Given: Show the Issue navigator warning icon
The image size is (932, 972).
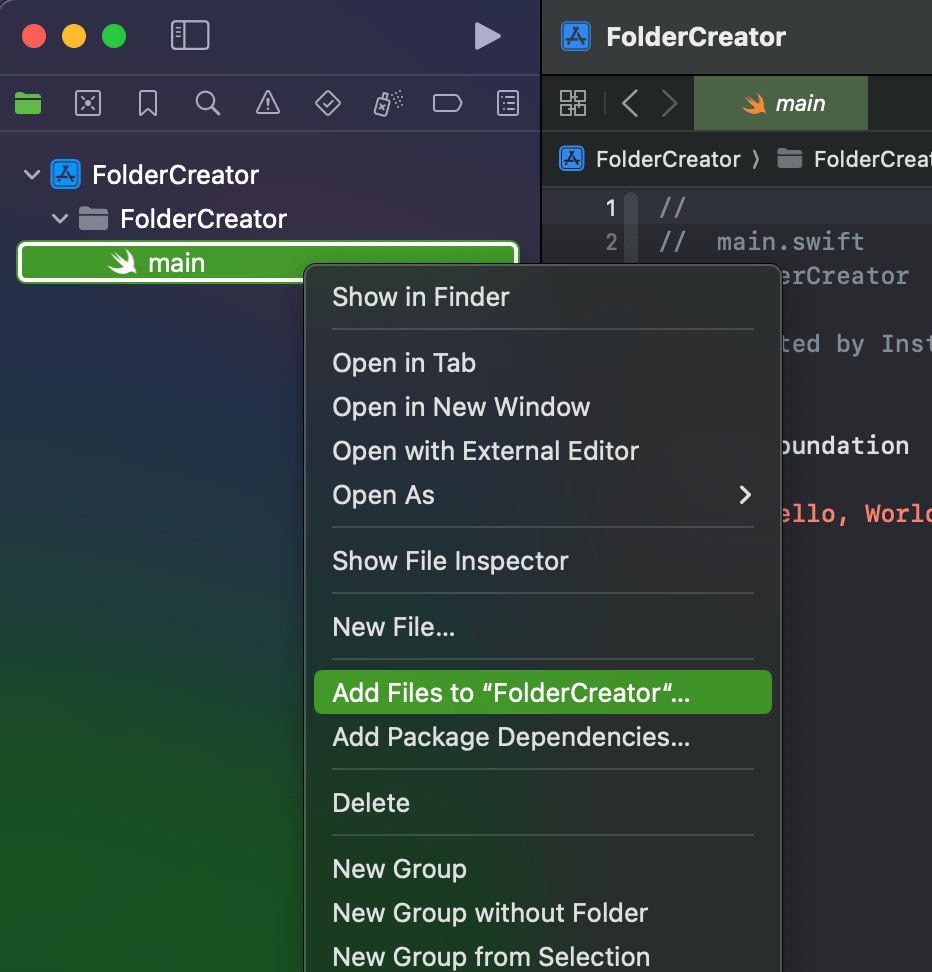Looking at the screenshot, I should (268, 103).
